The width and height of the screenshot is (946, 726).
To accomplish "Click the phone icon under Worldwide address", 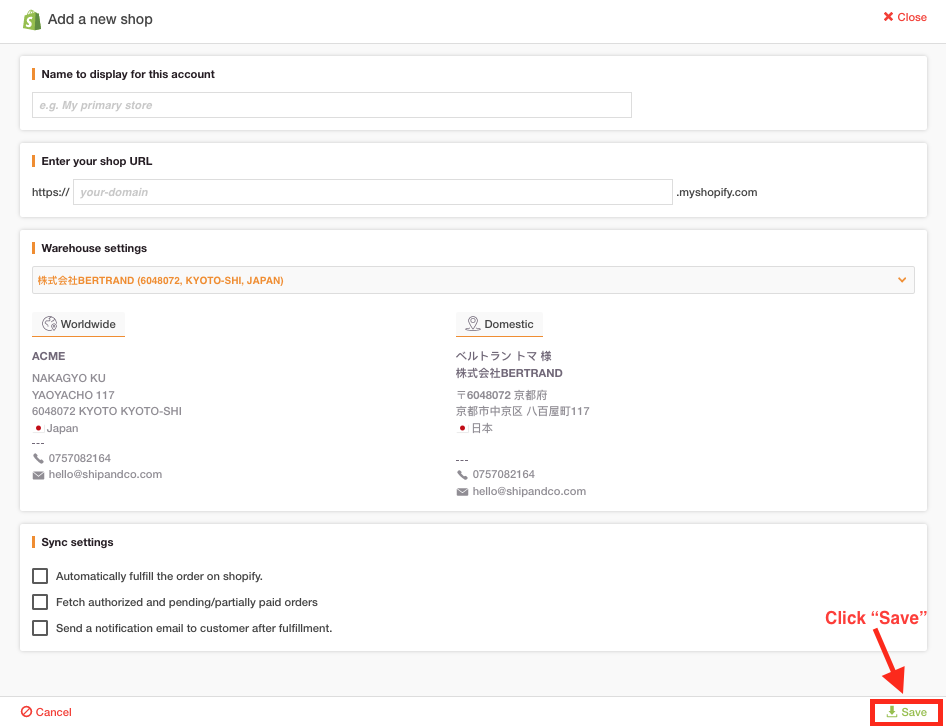I will pyautogui.click(x=39, y=459).
